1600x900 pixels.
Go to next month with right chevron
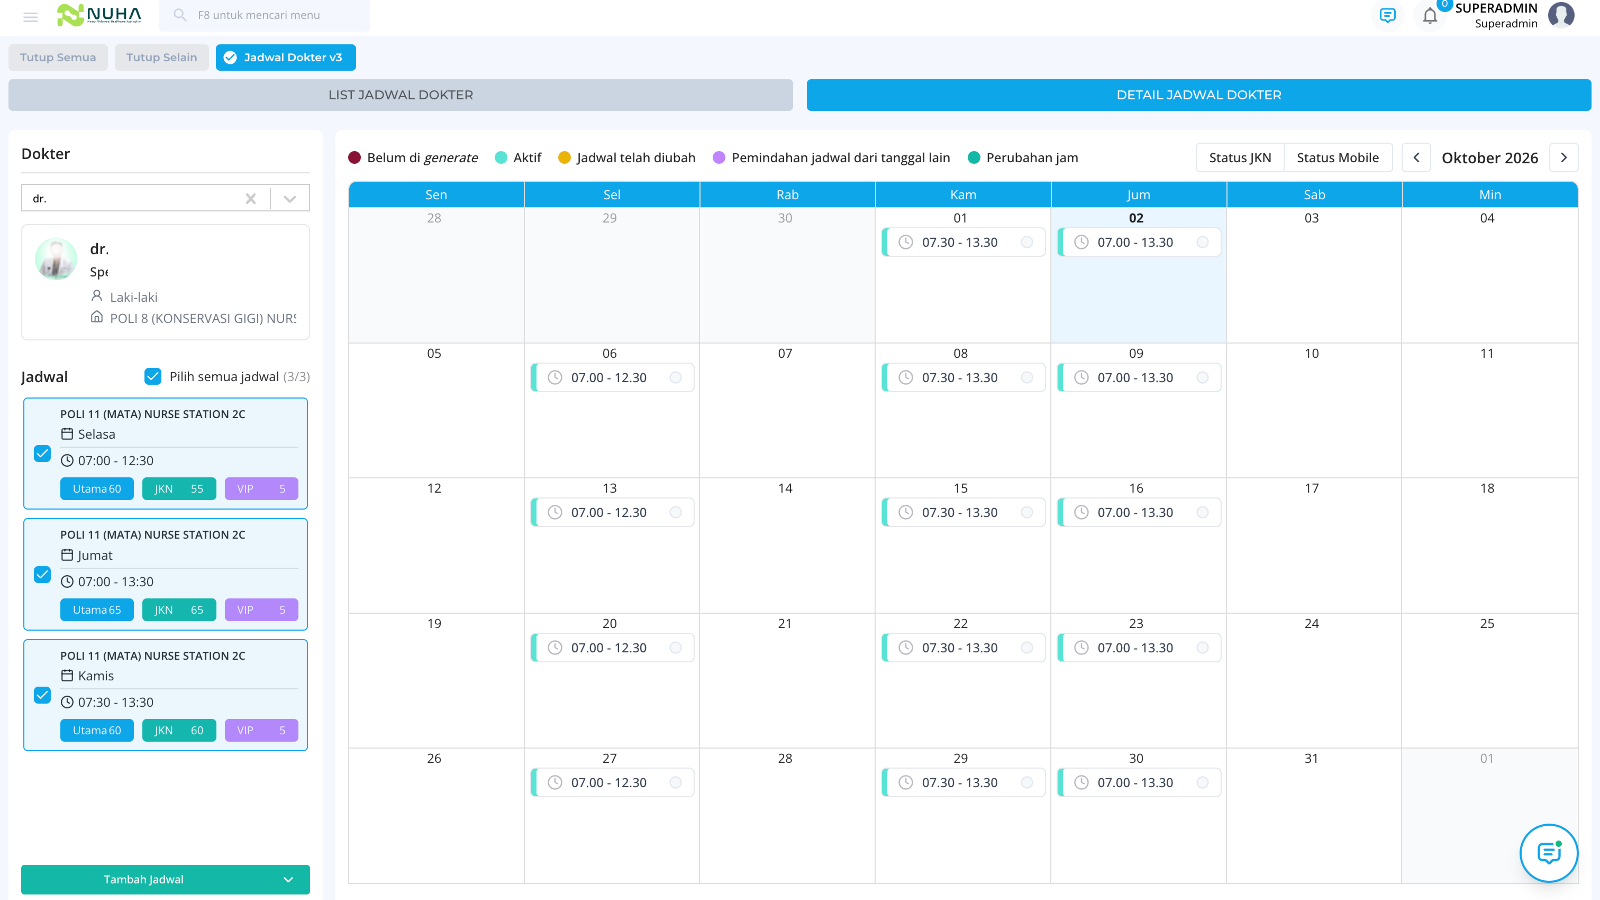coord(1564,158)
